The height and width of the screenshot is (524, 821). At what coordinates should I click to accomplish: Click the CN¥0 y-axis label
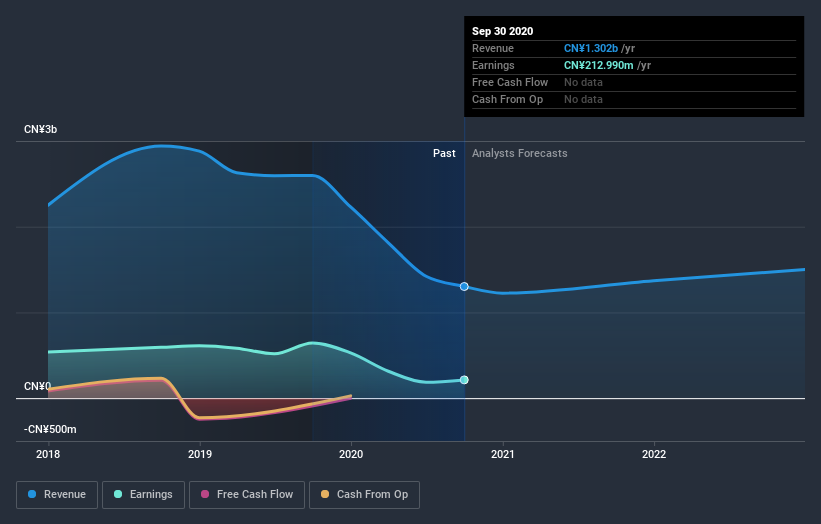pos(37,386)
